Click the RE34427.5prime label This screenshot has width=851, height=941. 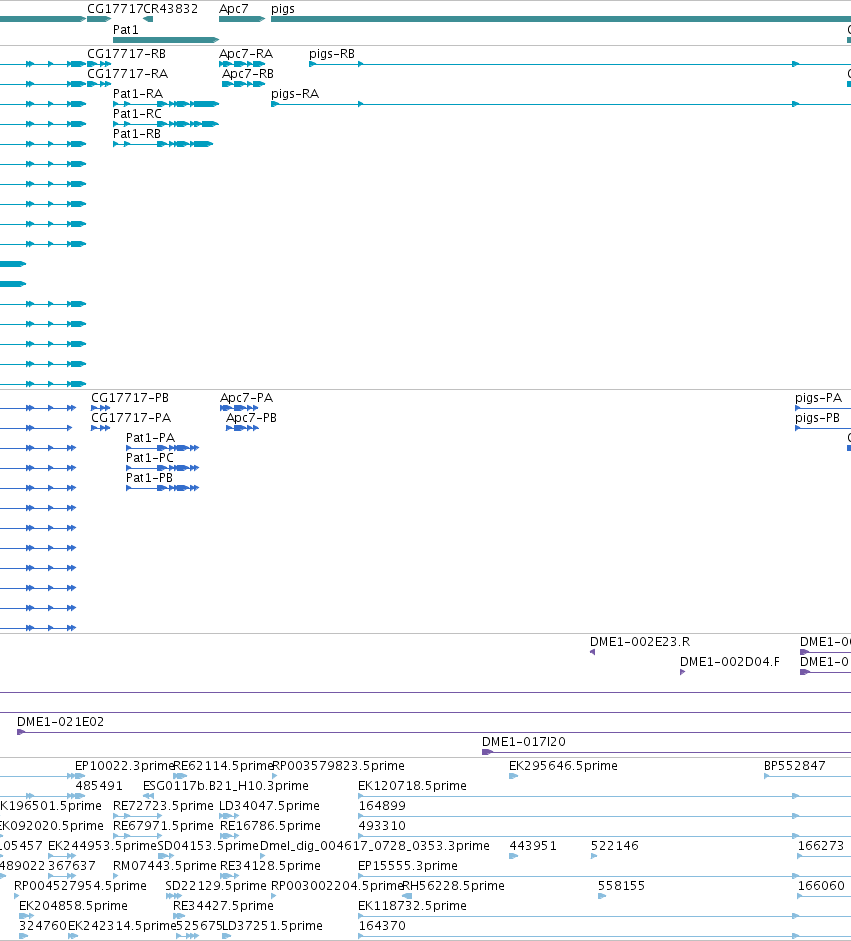pos(223,906)
